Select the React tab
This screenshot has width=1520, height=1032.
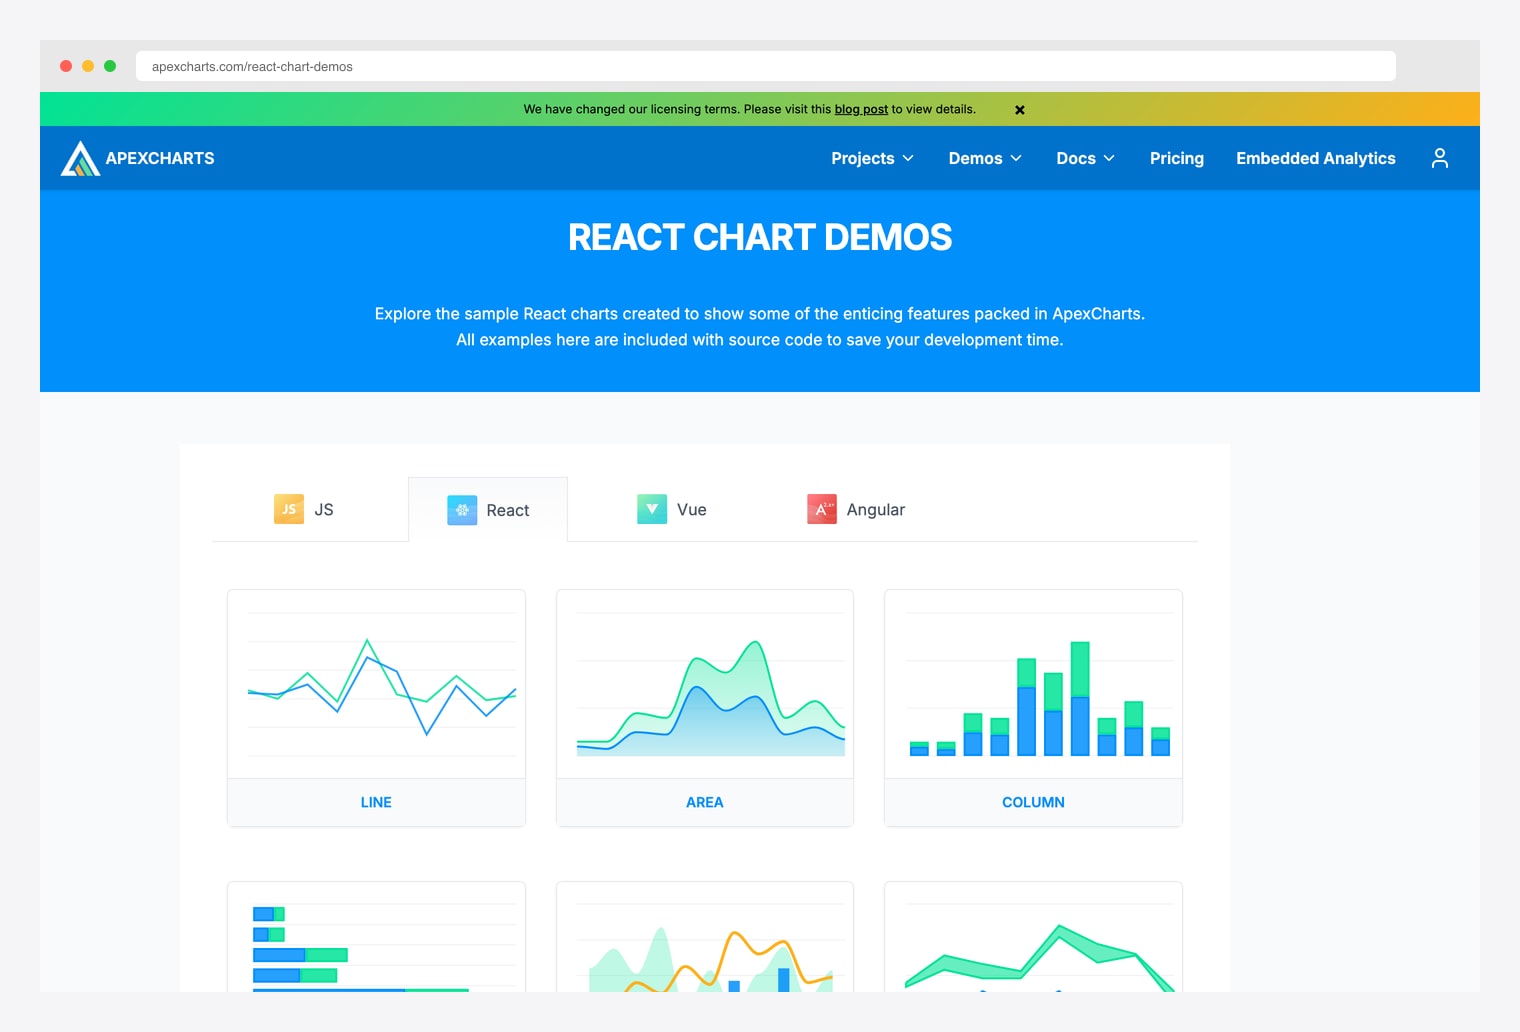(x=488, y=510)
